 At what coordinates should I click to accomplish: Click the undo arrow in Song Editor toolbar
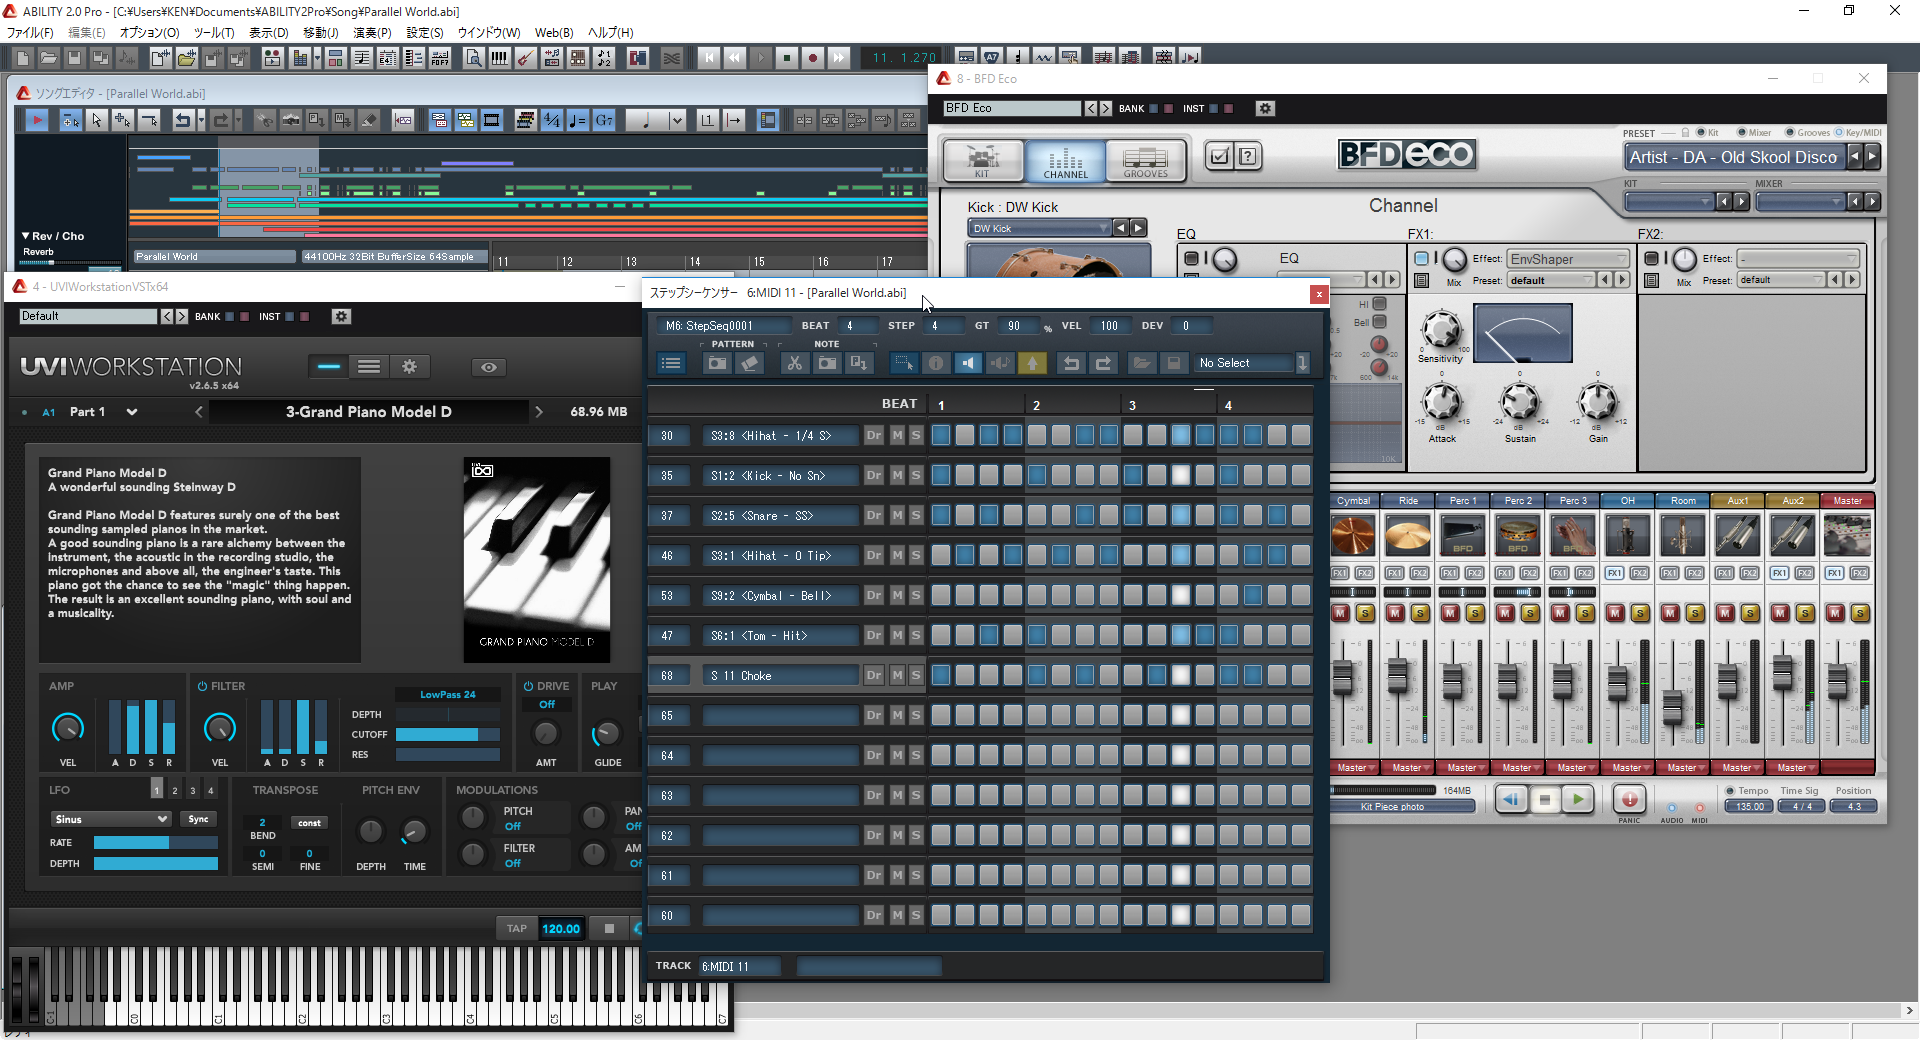[182, 120]
